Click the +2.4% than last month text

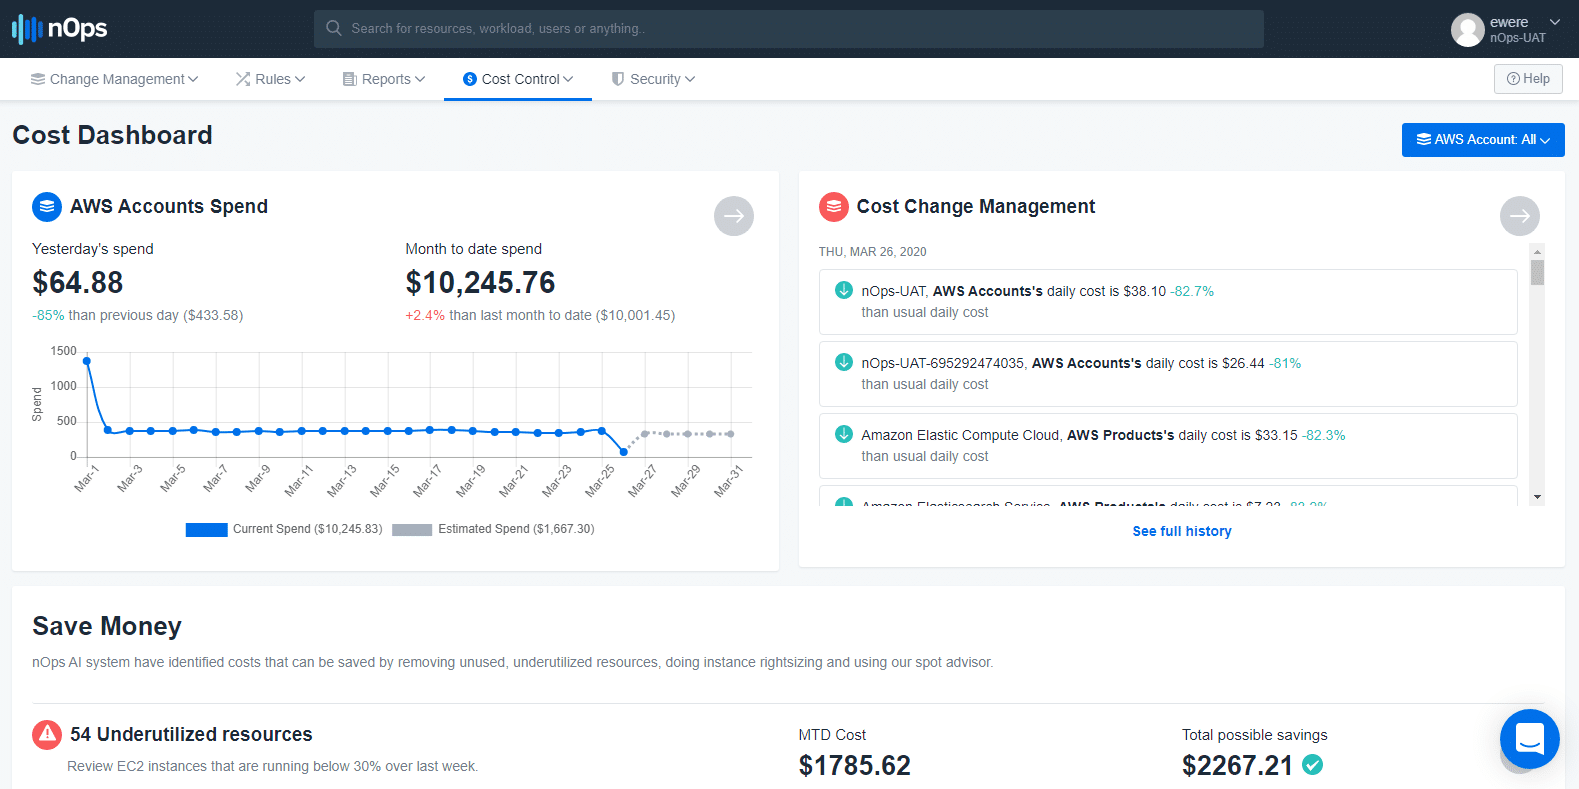(x=540, y=315)
